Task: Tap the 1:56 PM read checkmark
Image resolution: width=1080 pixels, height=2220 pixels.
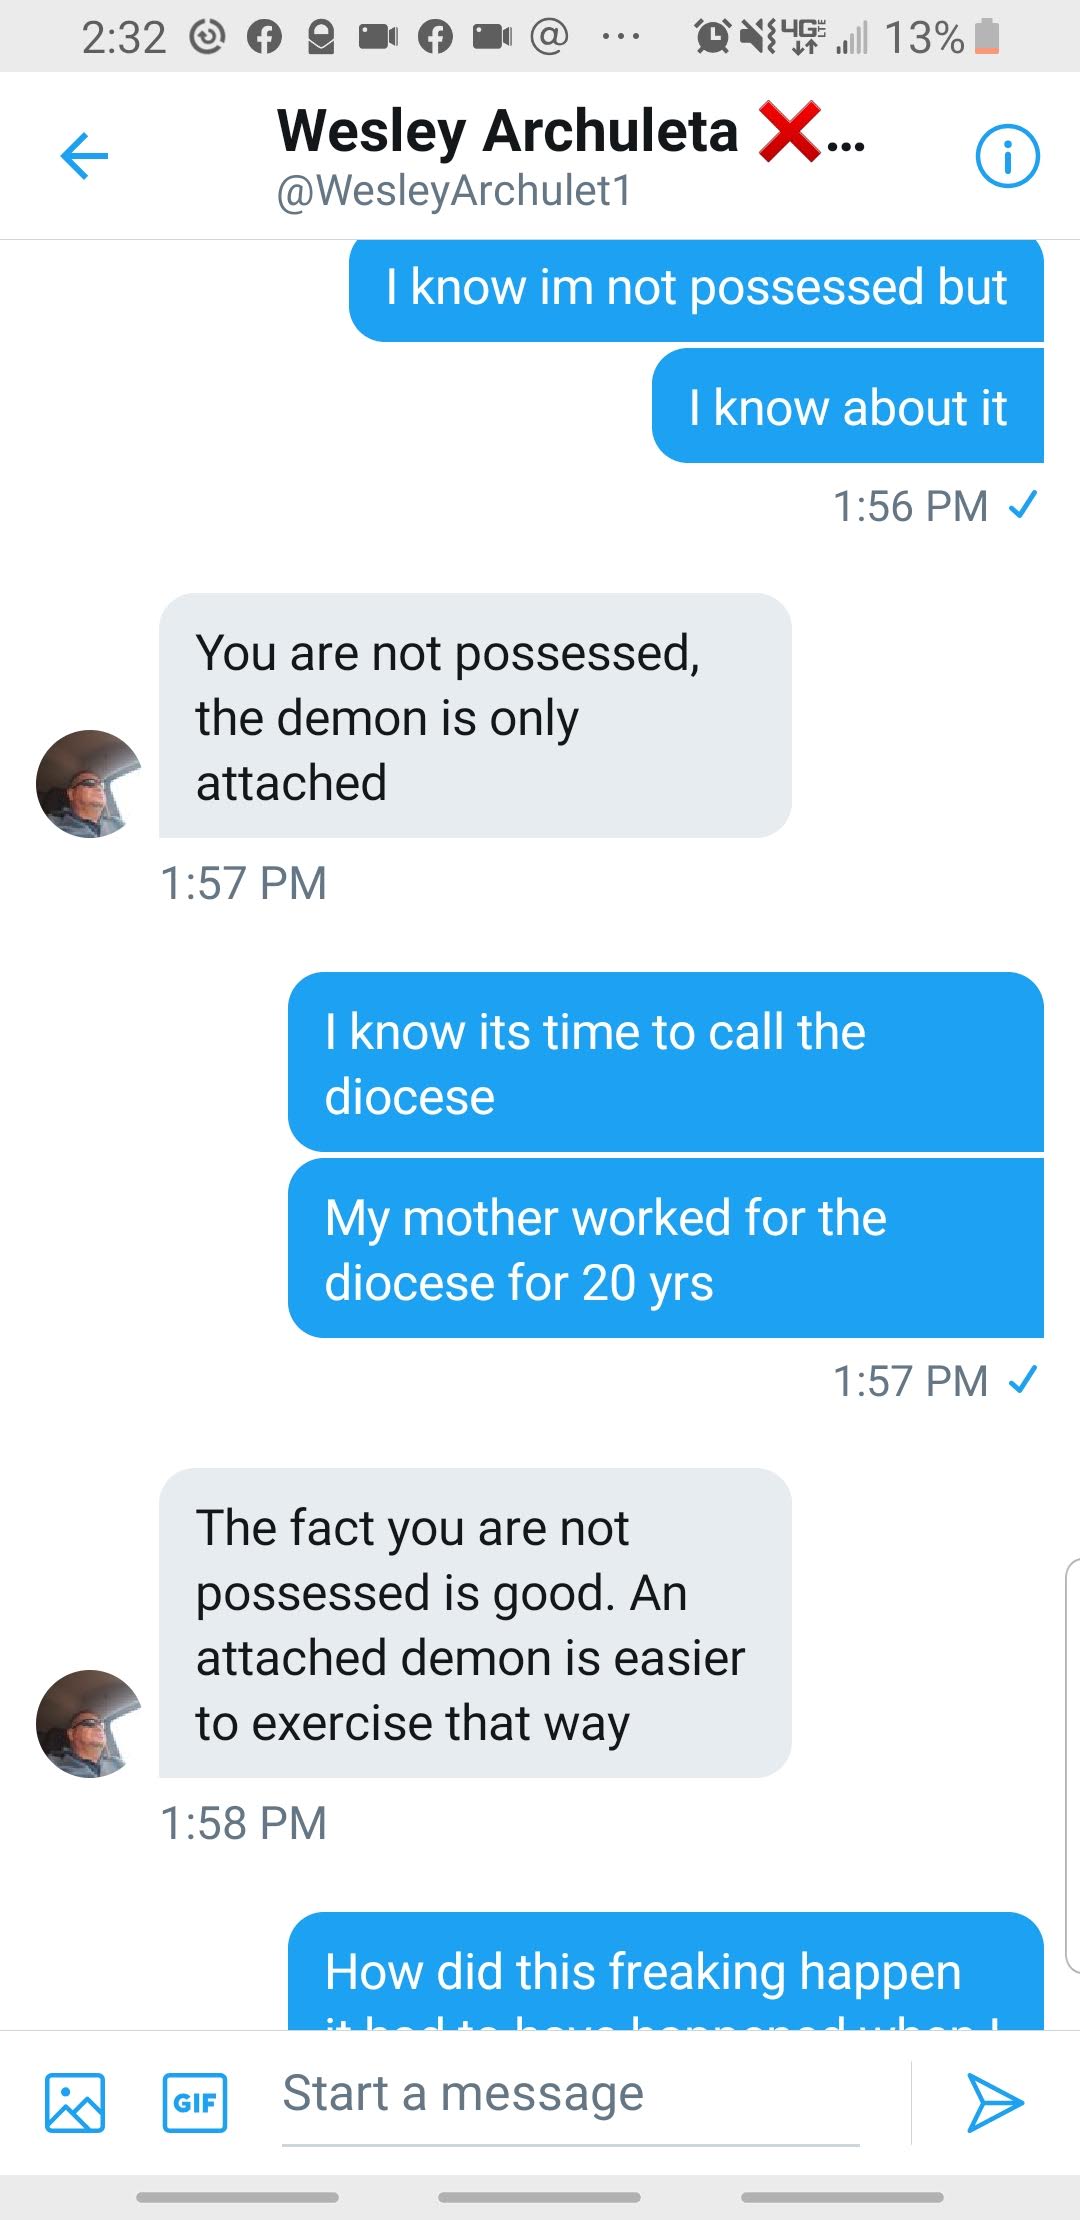Action: pyautogui.click(x=1022, y=505)
